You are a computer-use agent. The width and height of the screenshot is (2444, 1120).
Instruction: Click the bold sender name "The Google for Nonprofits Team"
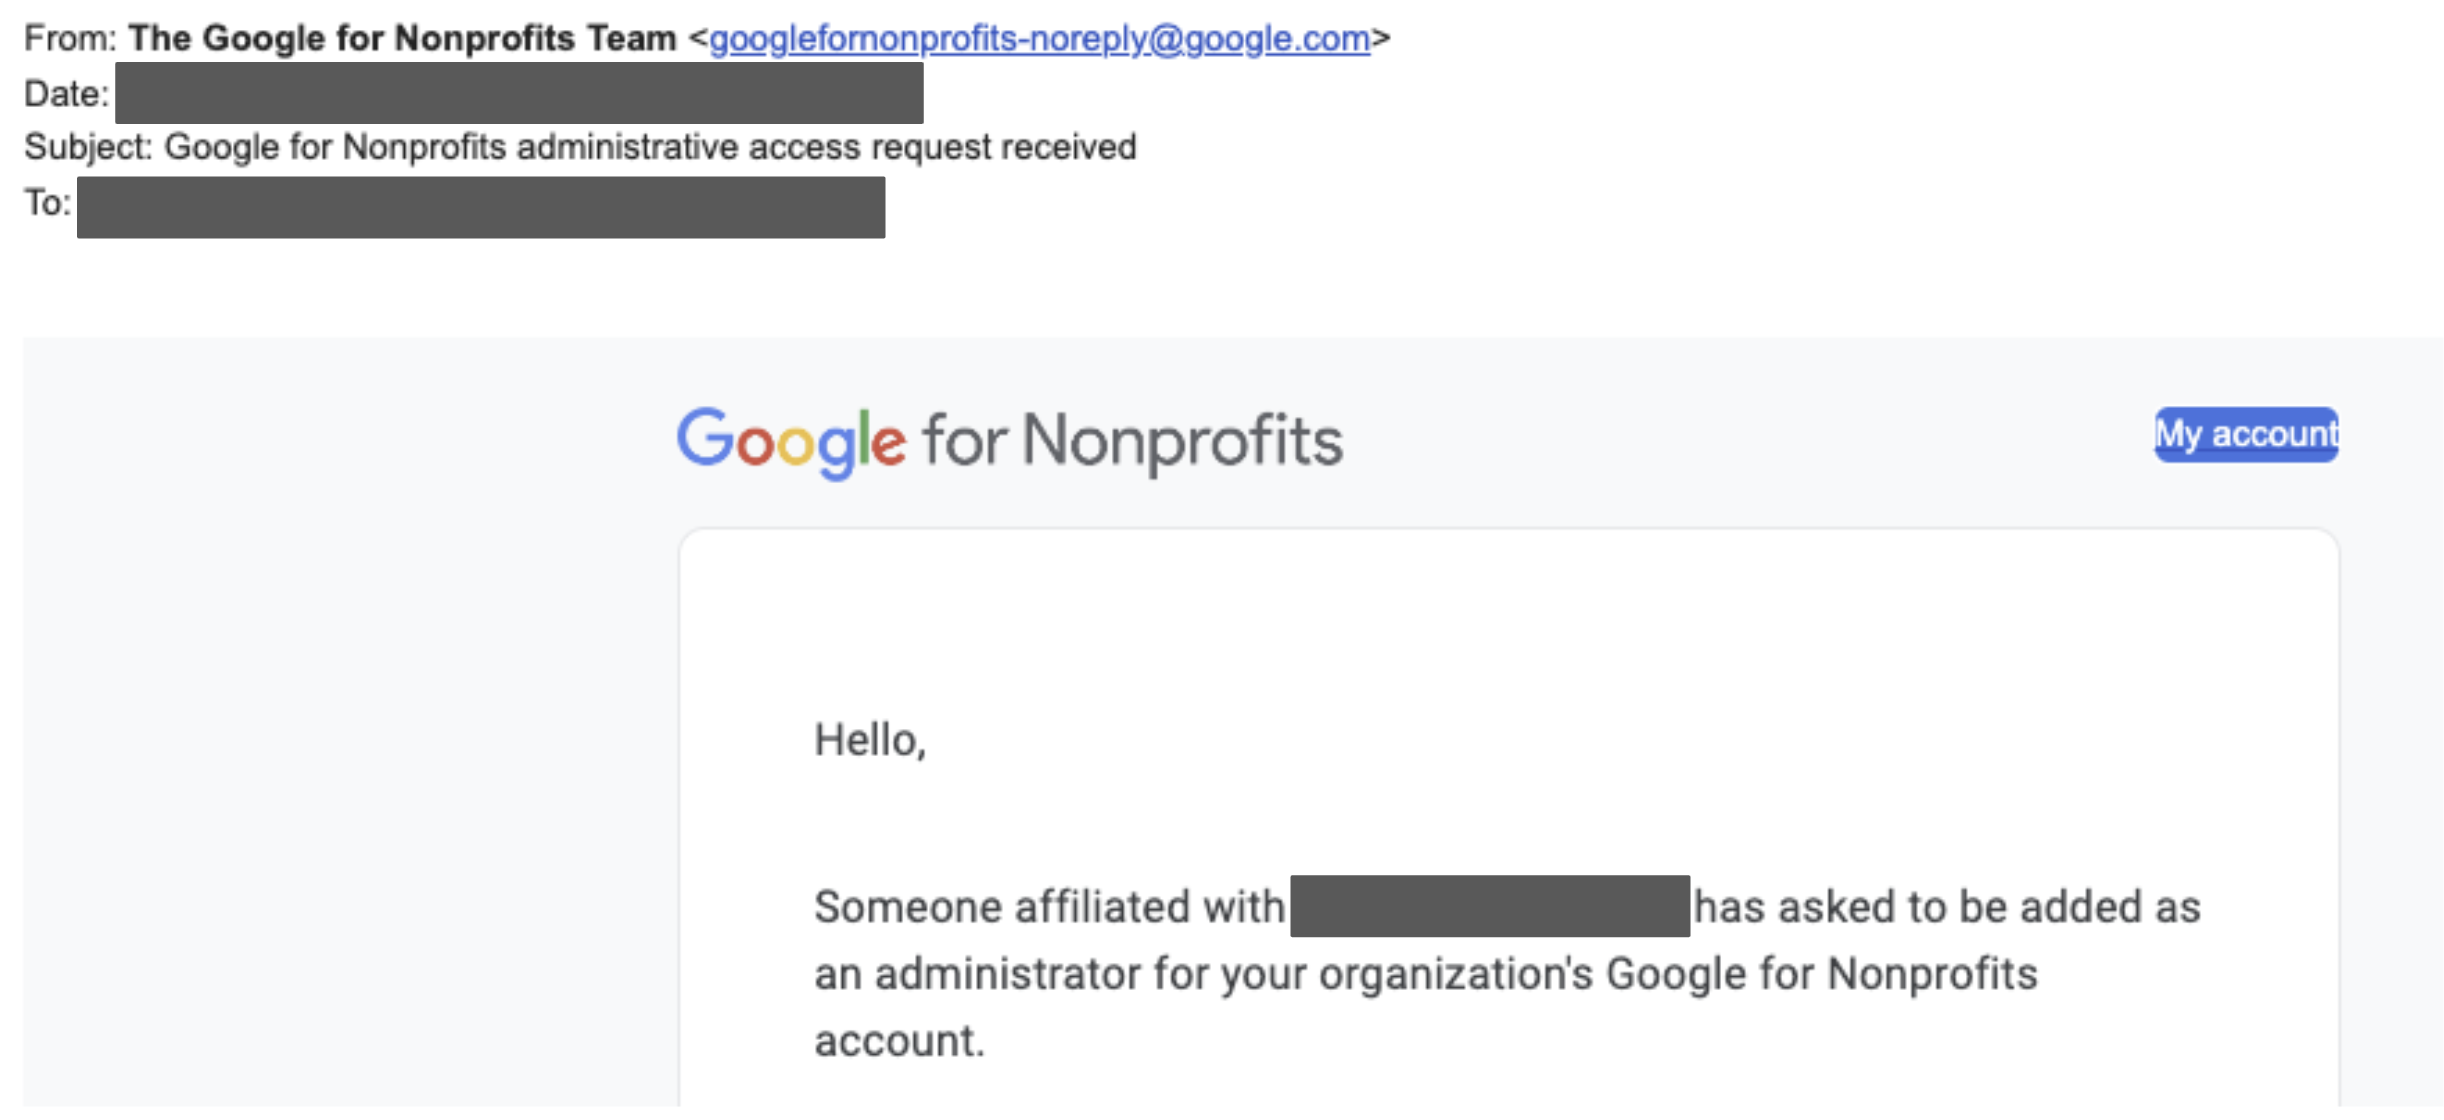coord(402,38)
